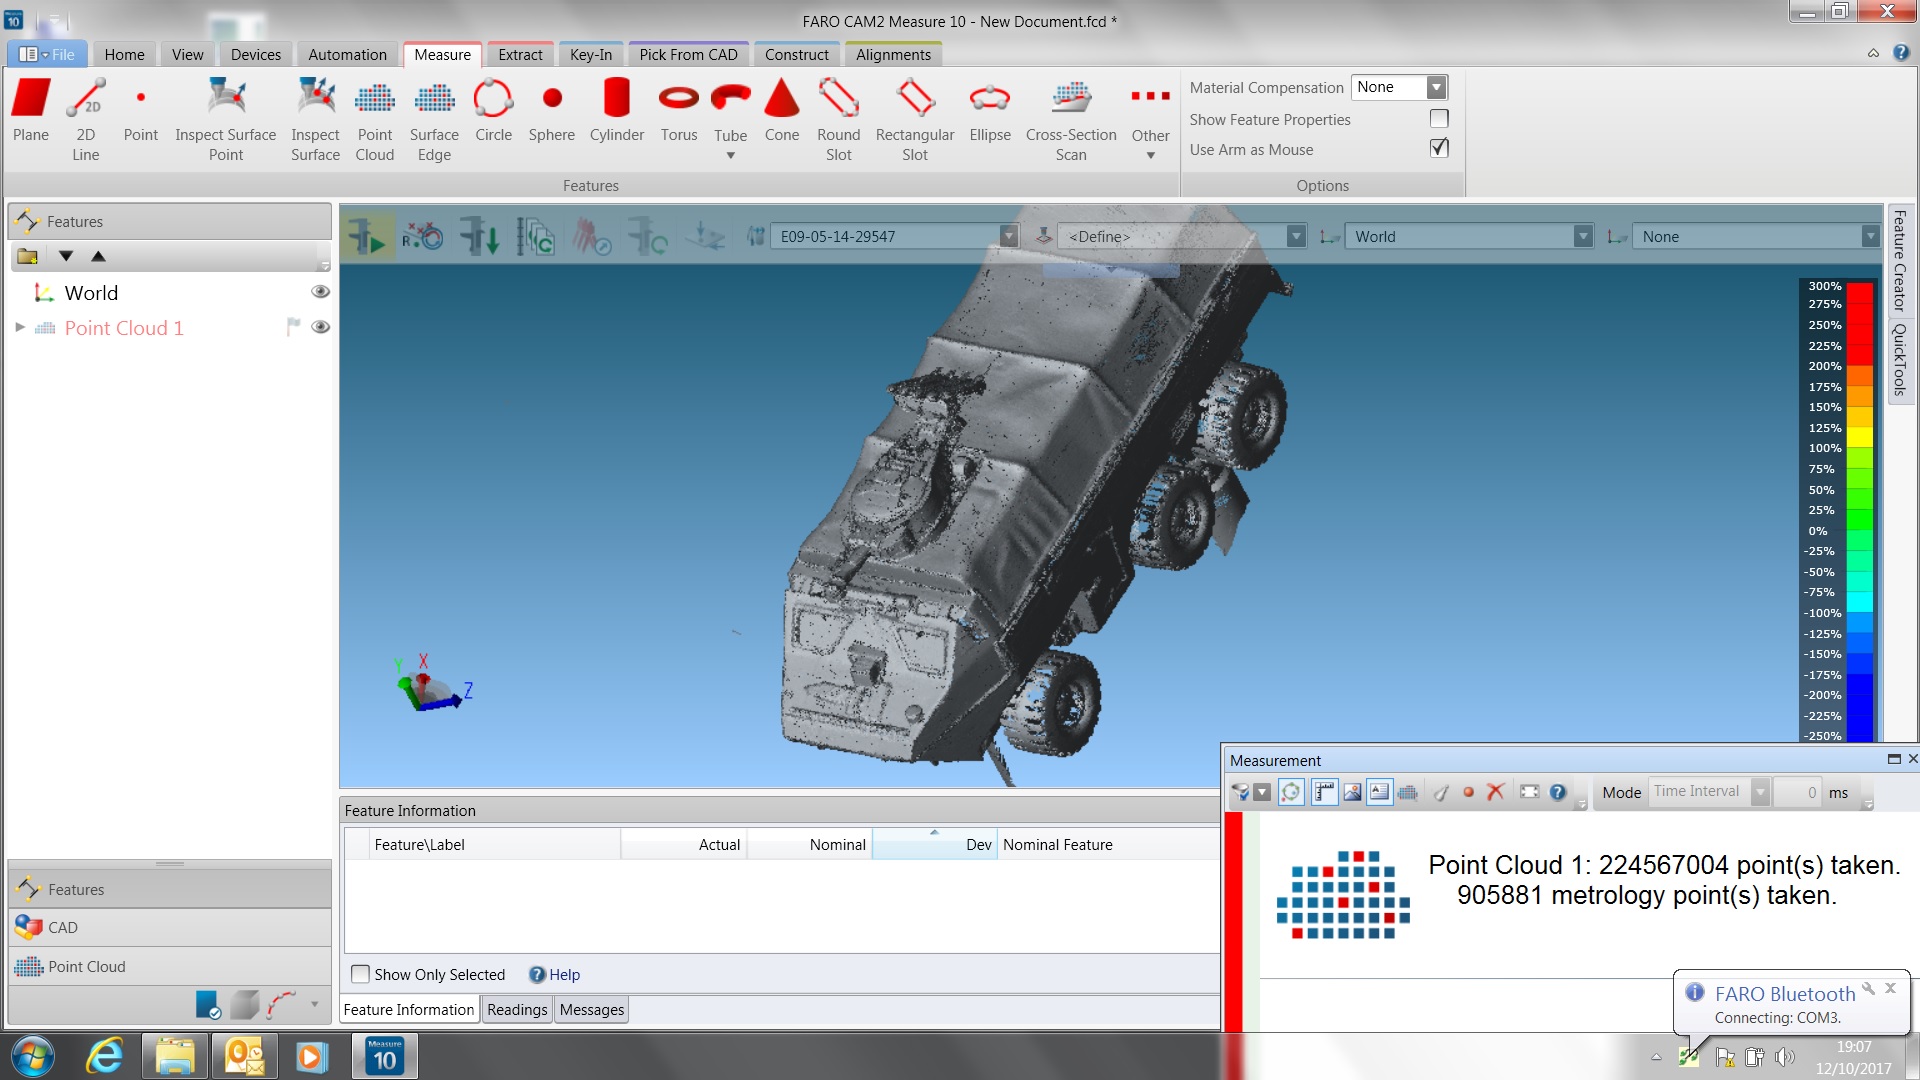This screenshot has width=1920, height=1080.
Task: Click the ruler scale icon in Measurement toolbar
Action: pyautogui.click(x=1324, y=792)
